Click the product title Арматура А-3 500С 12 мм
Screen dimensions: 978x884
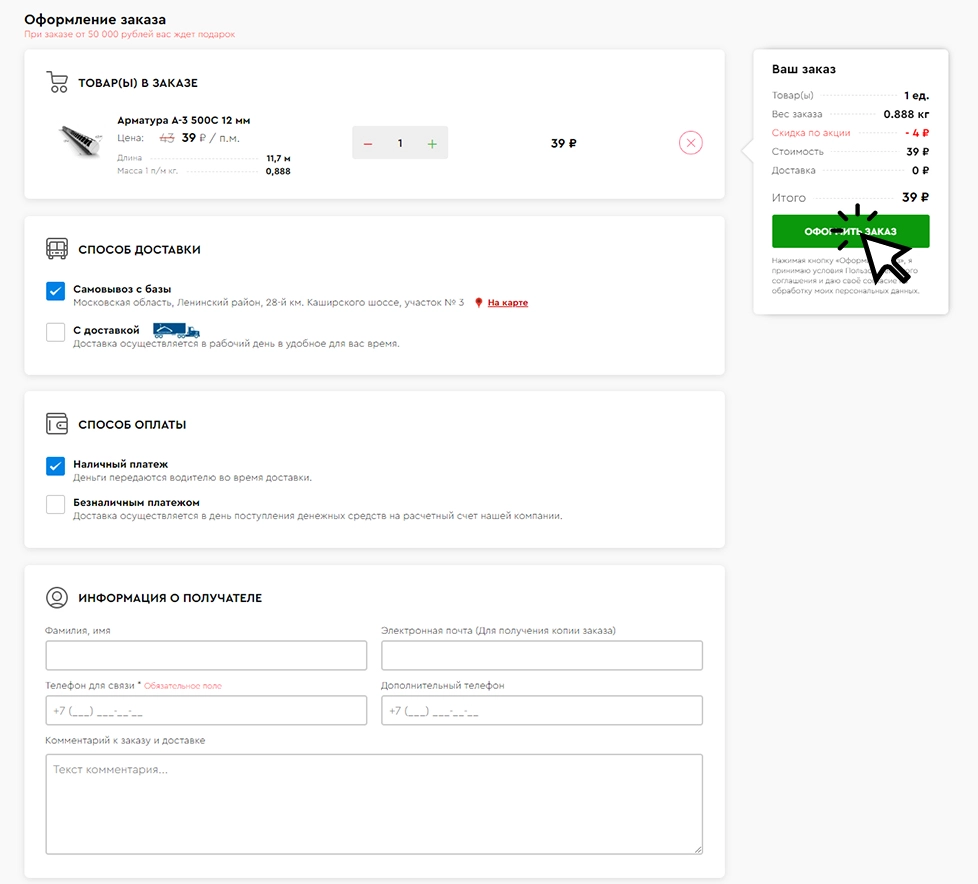coord(183,120)
